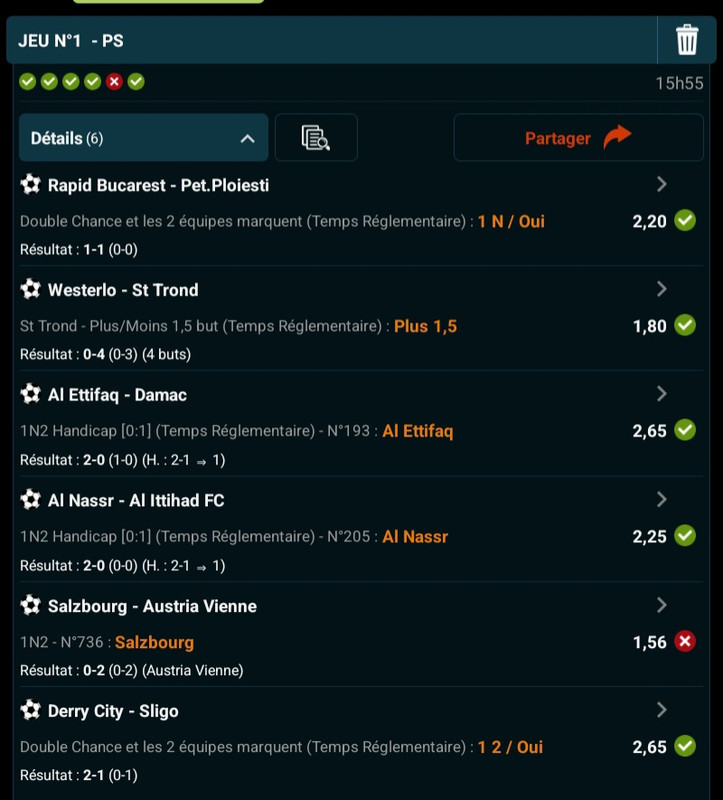Open Salzbourg - Austria Vienne match chevron
This screenshot has height=800, width=723.
click(661, 605)
